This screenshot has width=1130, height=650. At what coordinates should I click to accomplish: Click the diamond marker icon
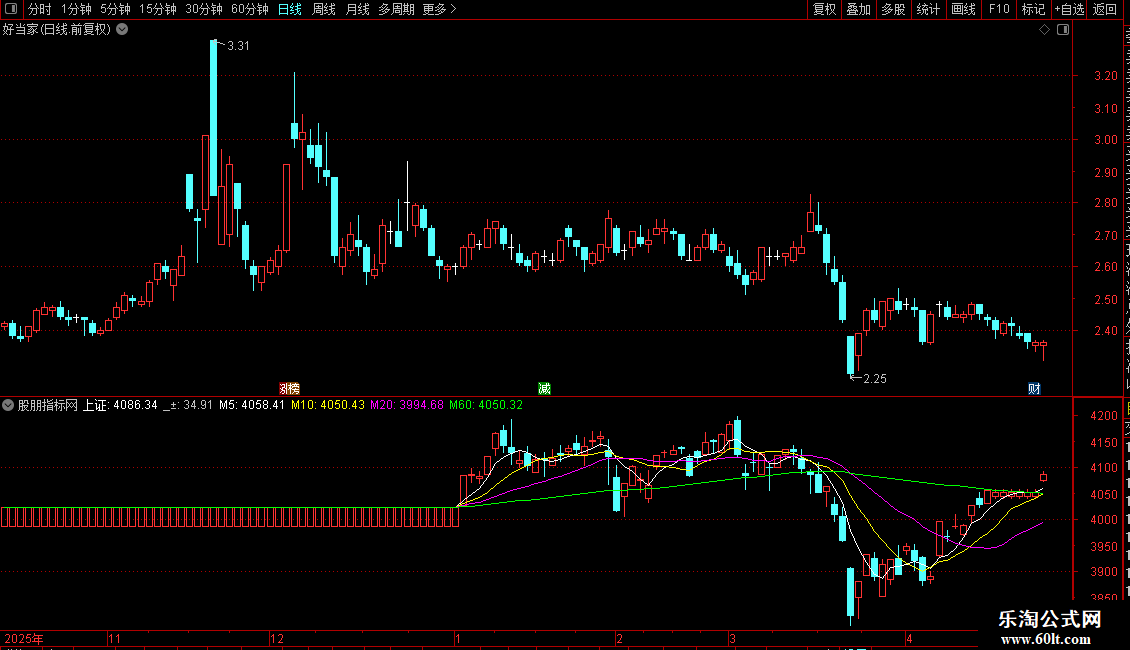coord(1044,30)
